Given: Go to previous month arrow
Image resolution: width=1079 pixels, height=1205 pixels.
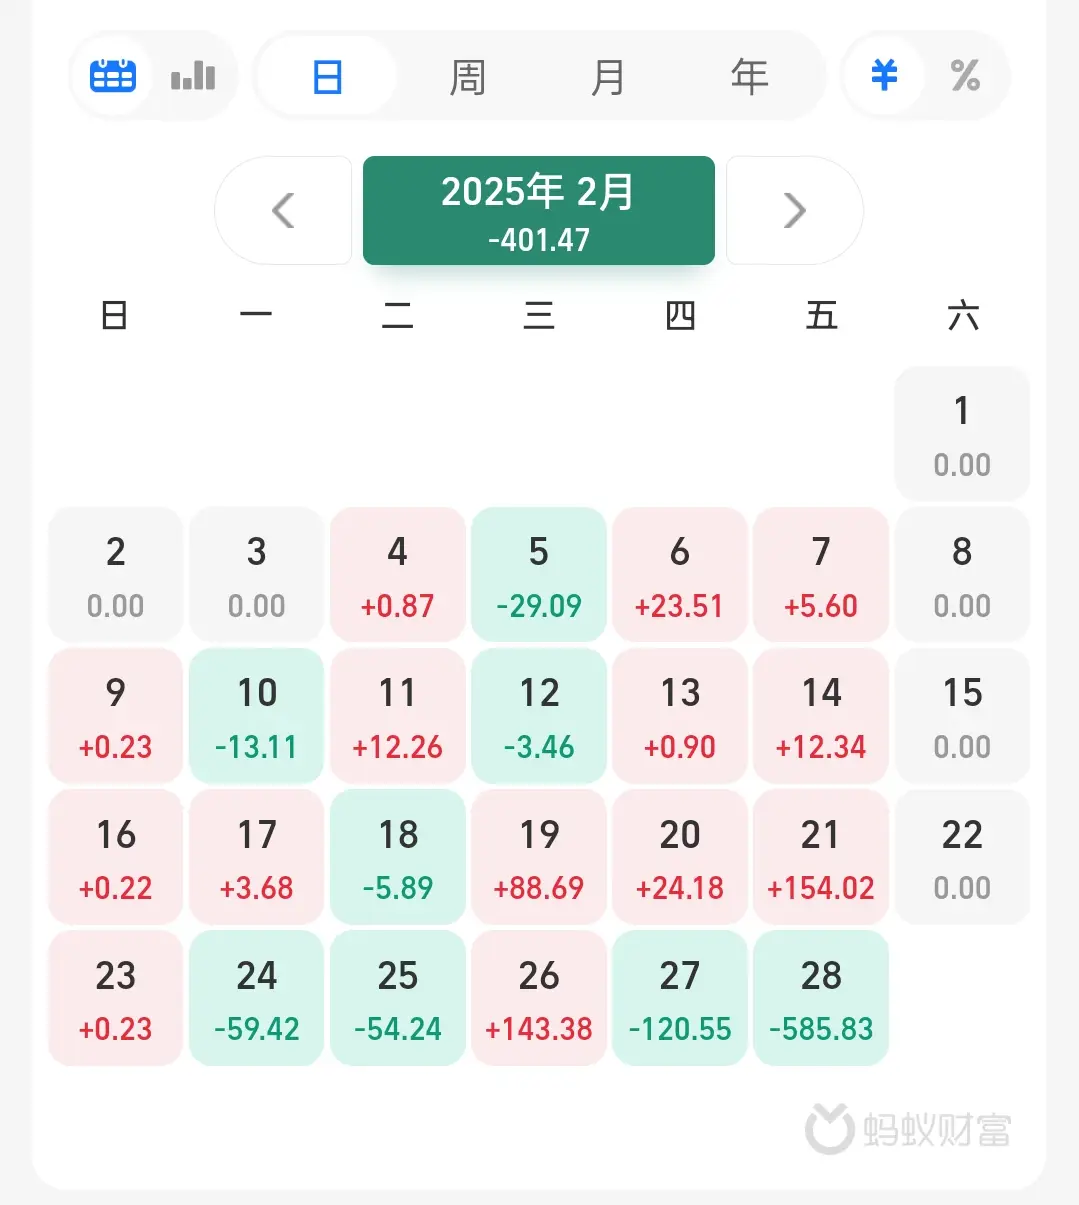Looking at the screenshot, I should (283, 211).
